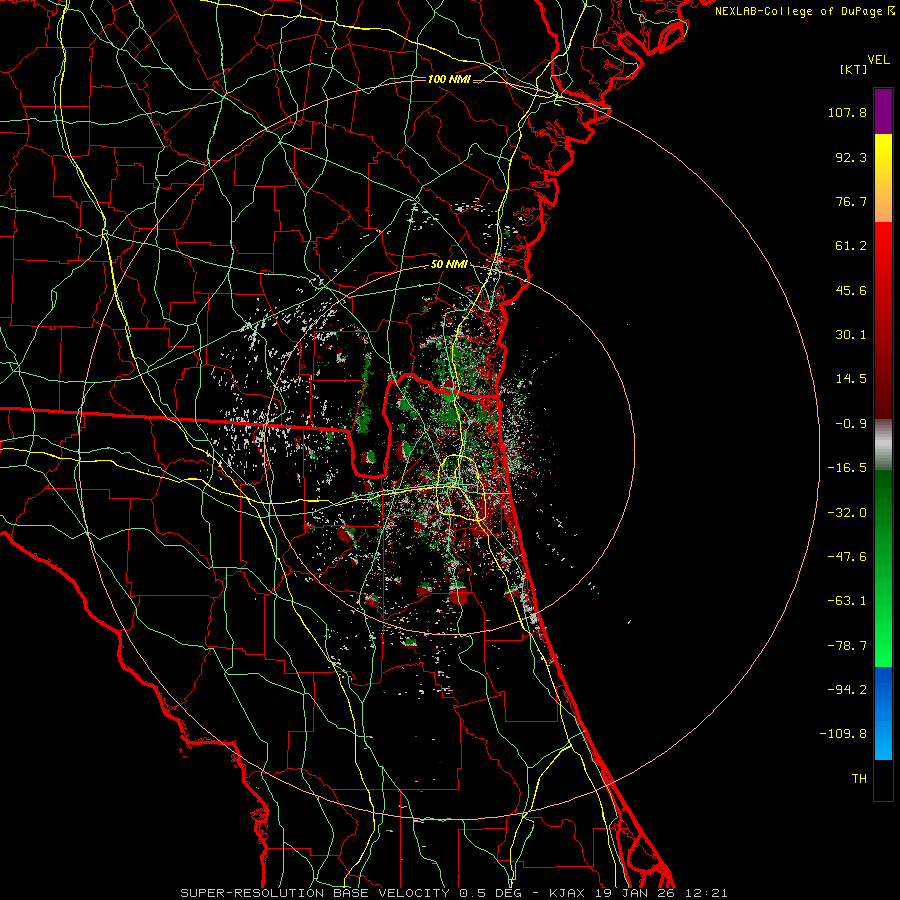
Task: Click the 14.5 velocity scale value
Action: (x=851, y=379)
